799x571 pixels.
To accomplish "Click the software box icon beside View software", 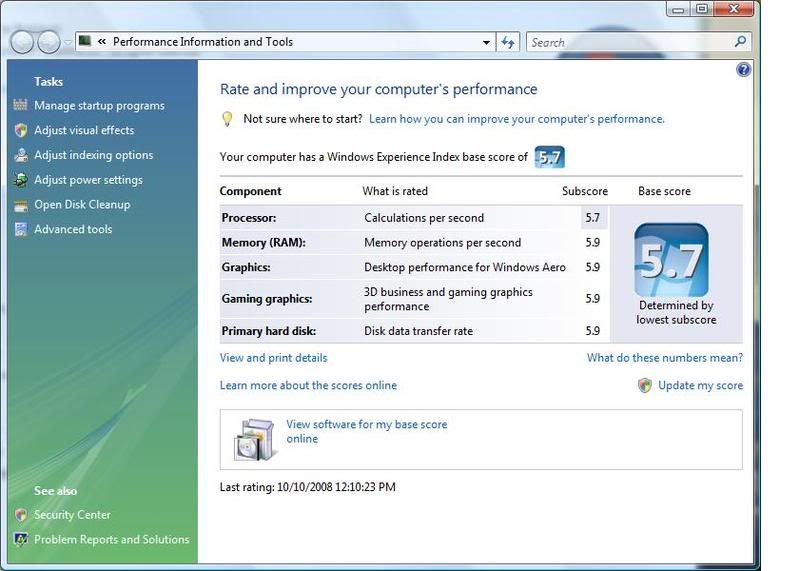I will click(x=254, y=440).
